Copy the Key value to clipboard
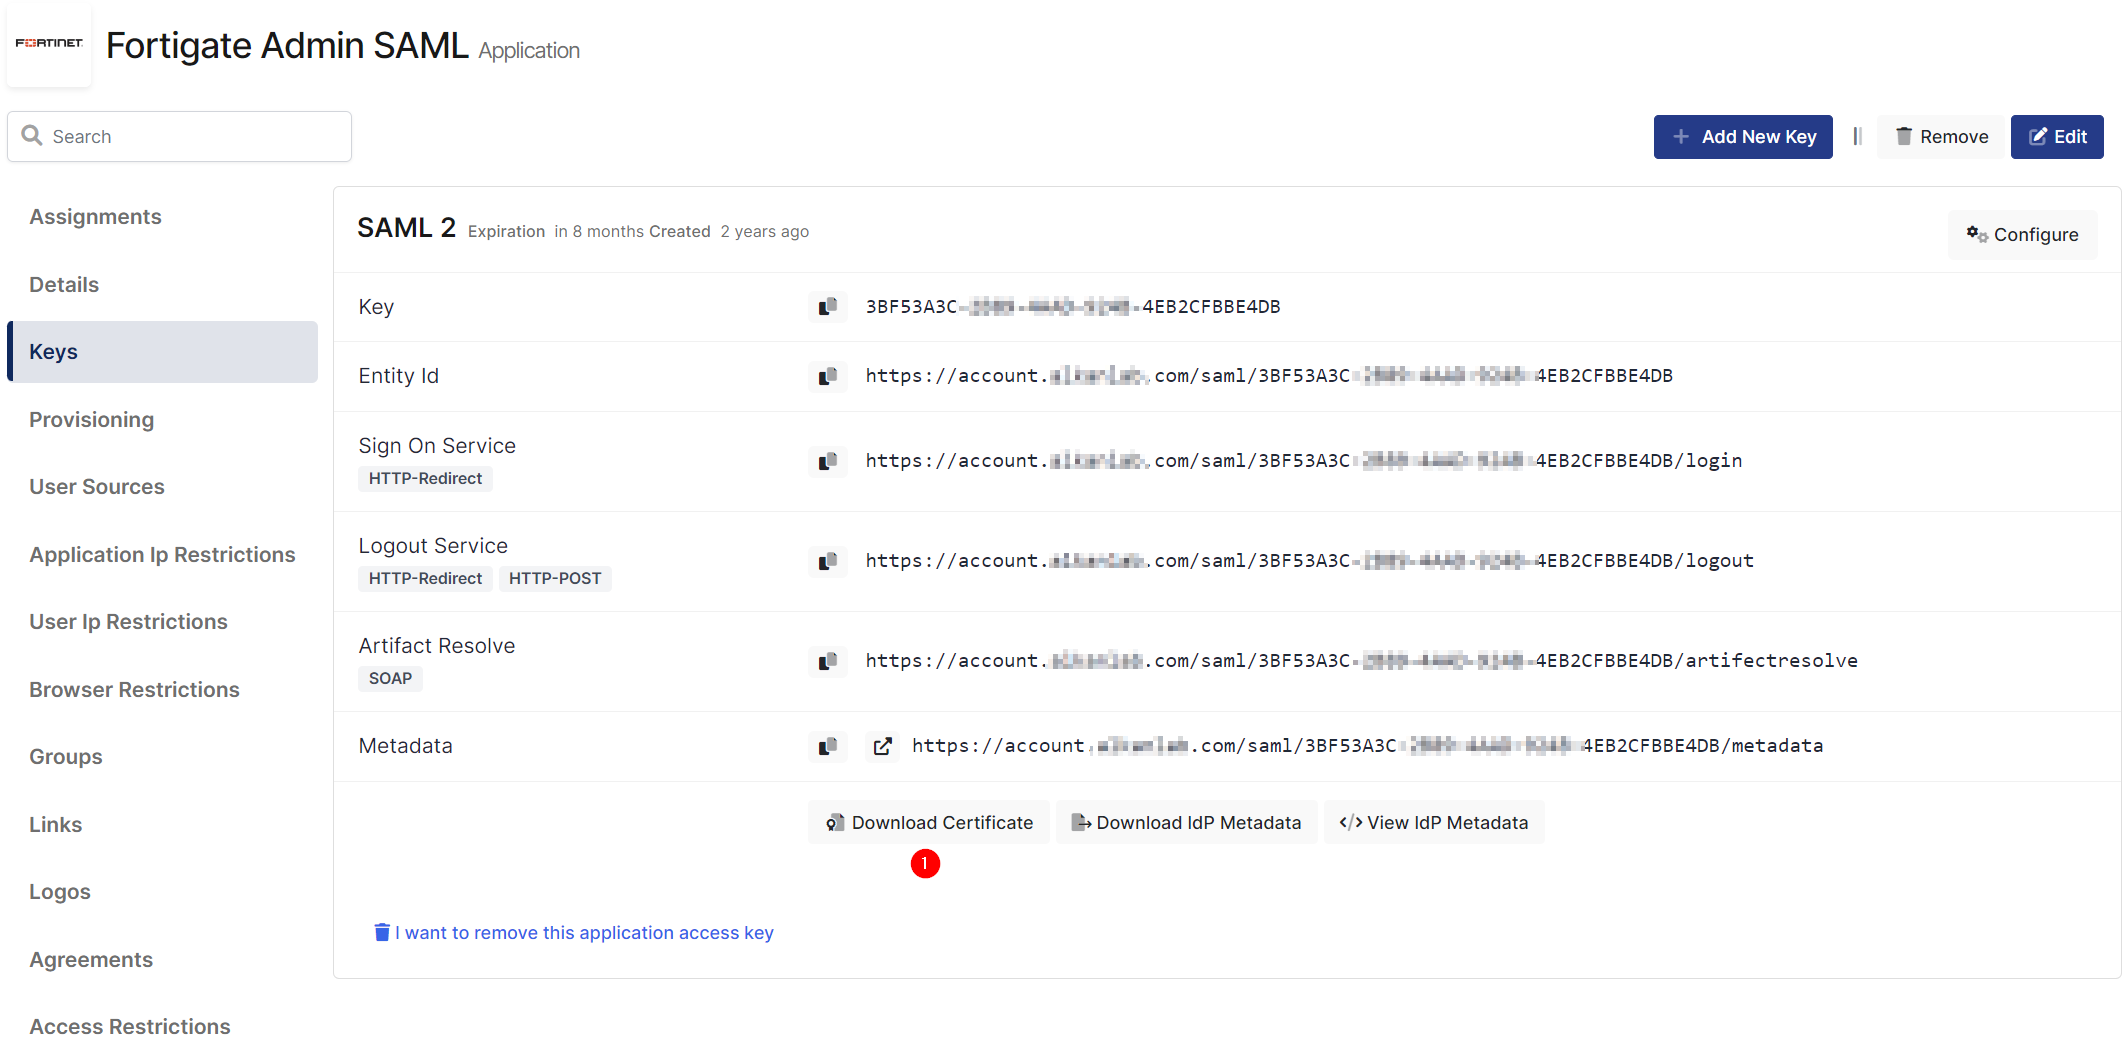 pyautogui.click(x=827, y=307)
